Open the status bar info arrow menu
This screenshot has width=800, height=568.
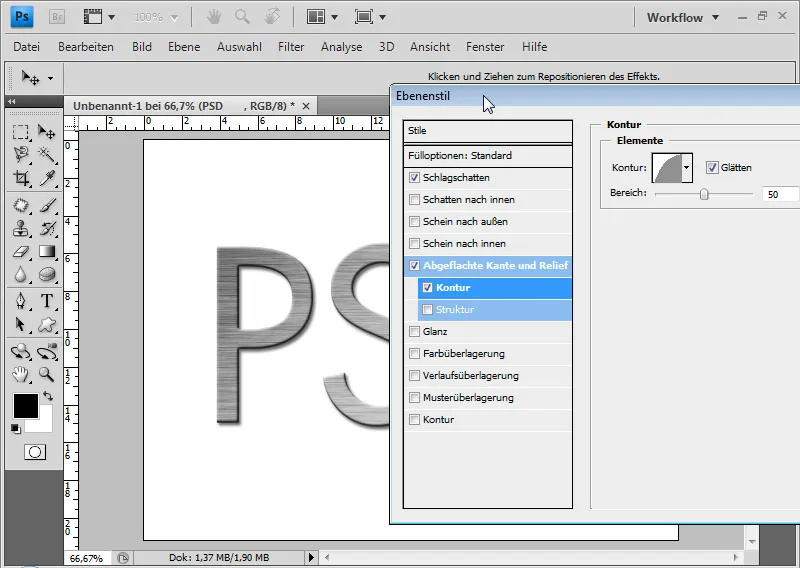coord(311,557)
